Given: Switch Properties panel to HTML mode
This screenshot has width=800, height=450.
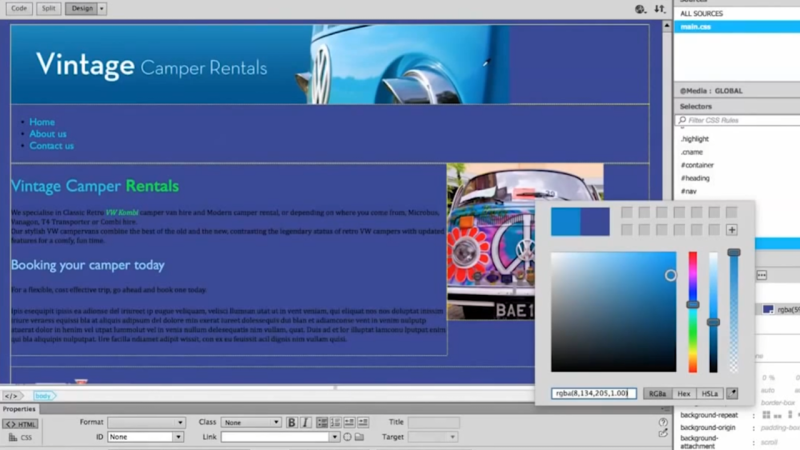Looking at the screenshot, I should [20, 424].
